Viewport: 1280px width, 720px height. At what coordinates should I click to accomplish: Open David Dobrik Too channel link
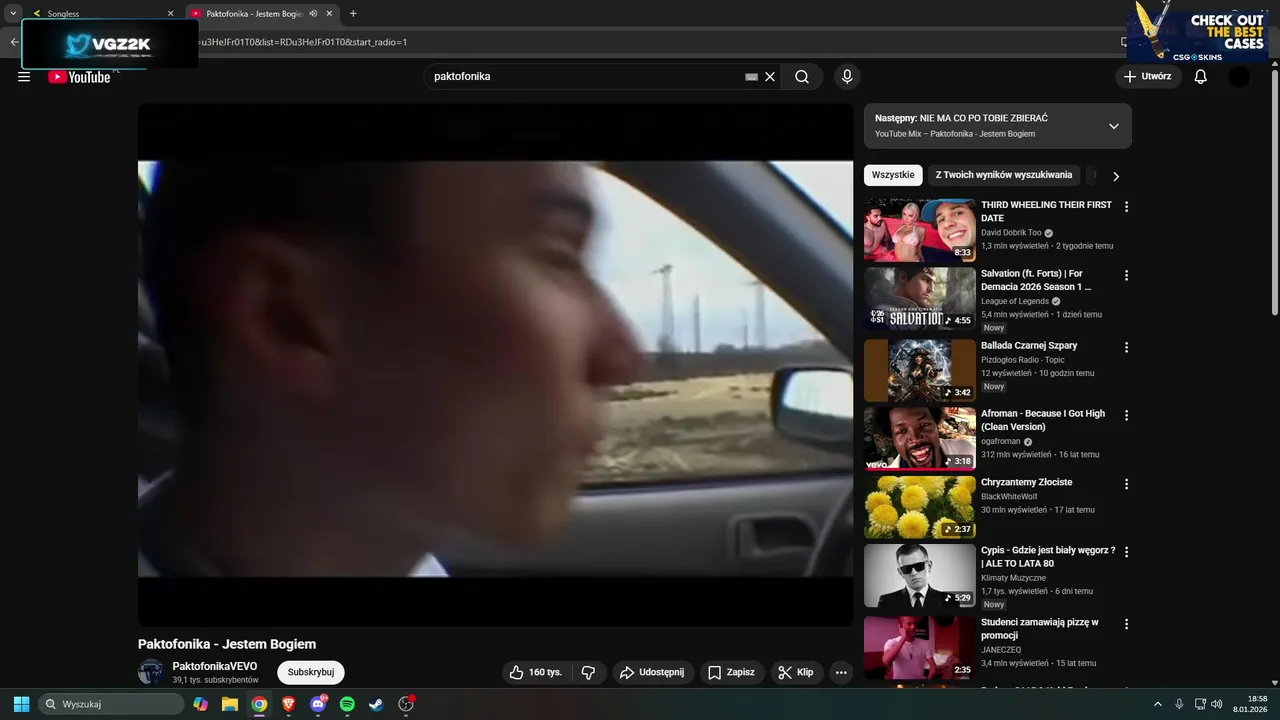coord(1011,233)
